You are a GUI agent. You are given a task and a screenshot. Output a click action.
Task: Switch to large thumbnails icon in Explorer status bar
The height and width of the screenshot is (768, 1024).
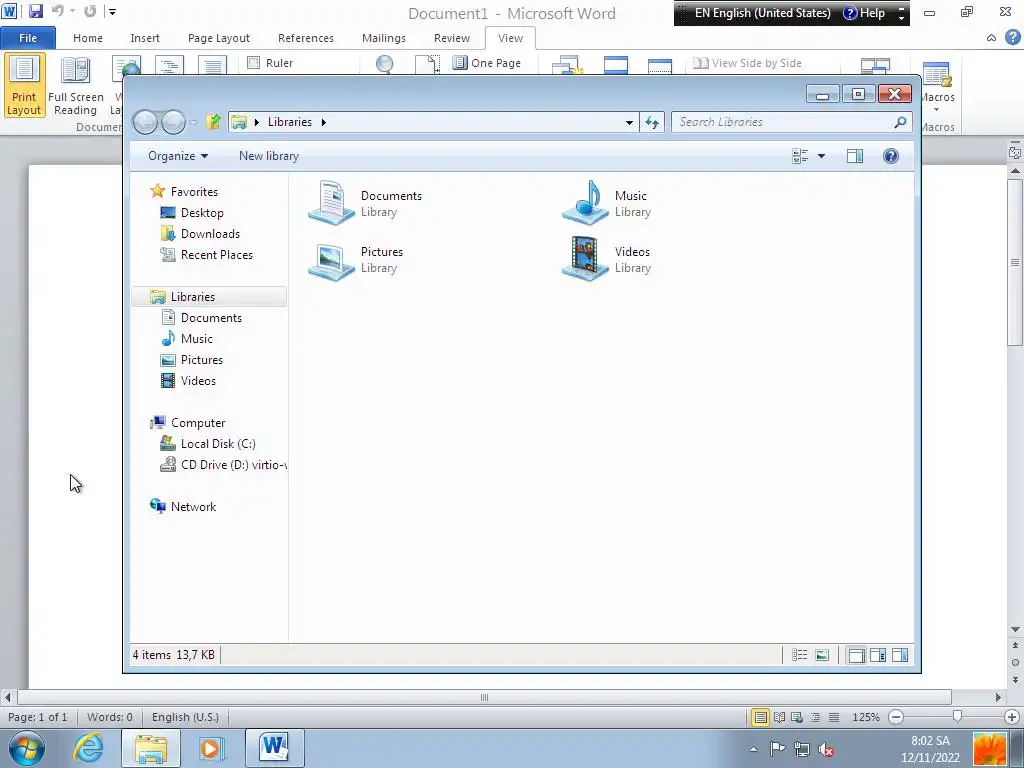(822, 654)
